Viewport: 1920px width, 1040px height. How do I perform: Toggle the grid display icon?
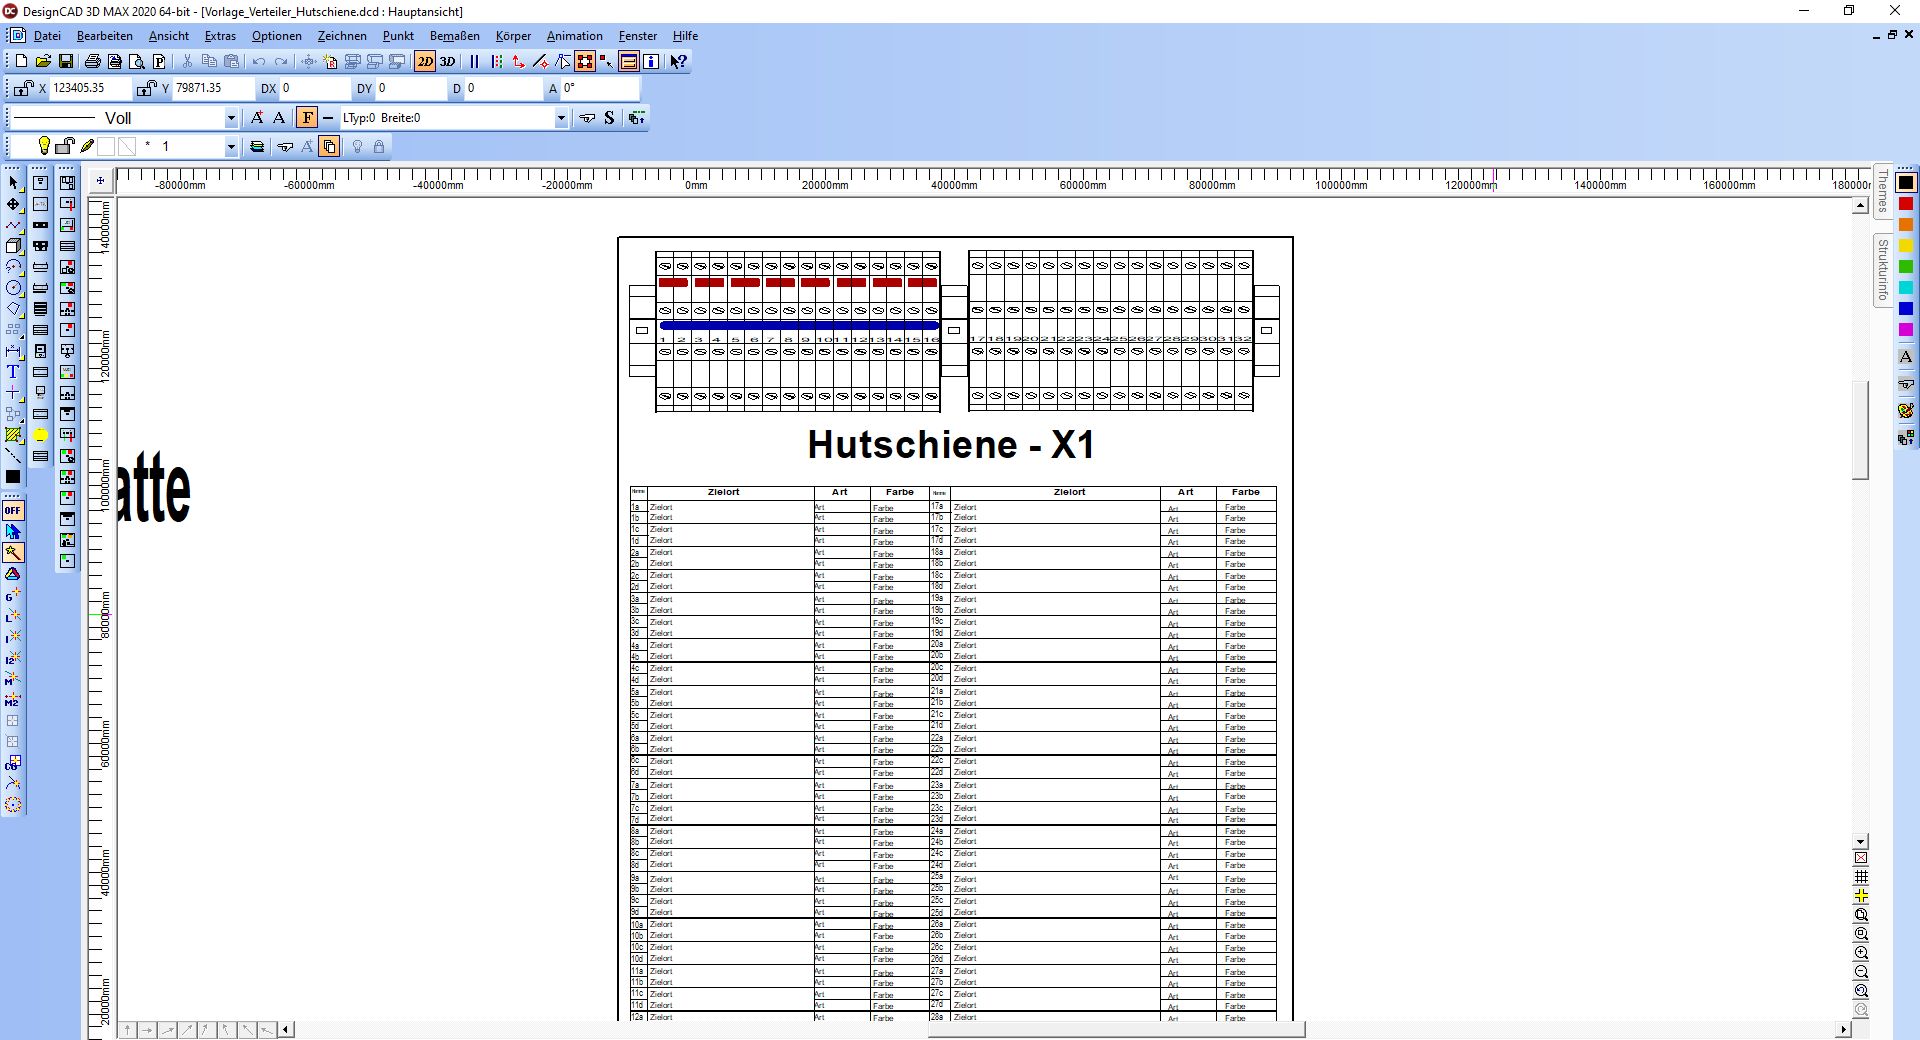tap(1861, 877)
